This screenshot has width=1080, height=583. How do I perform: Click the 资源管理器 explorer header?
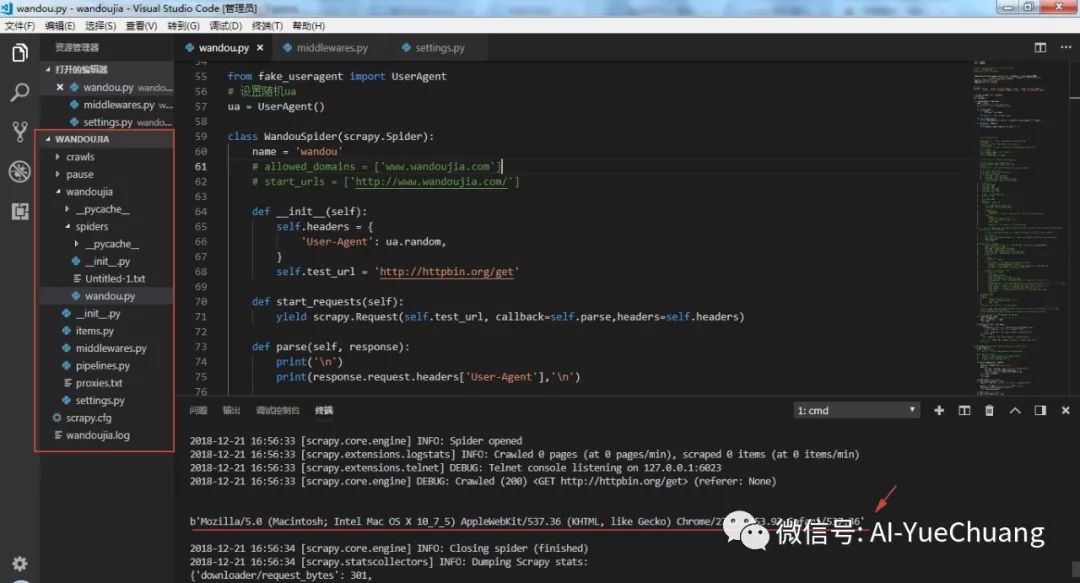pyautogui.click(x=77, y=48)
